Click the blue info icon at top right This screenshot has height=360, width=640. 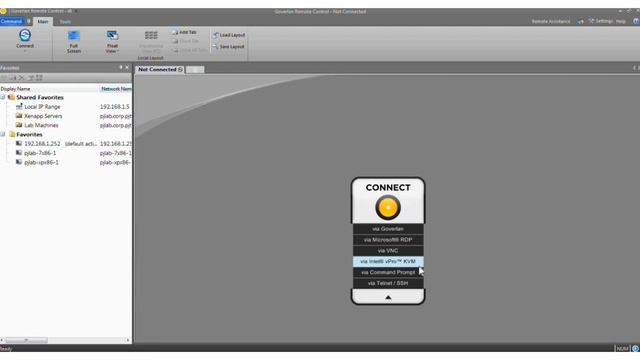(636, 21)
